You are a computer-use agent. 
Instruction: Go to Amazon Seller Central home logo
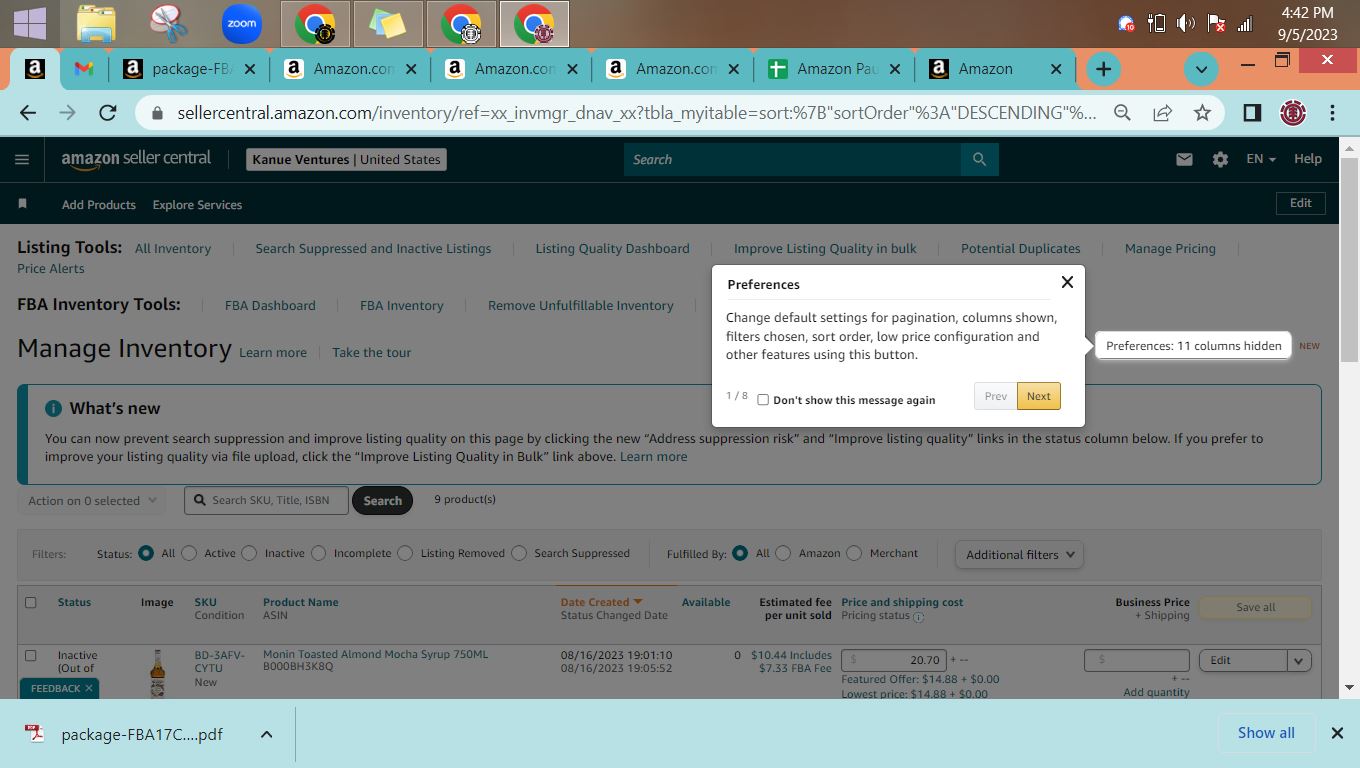136,159
